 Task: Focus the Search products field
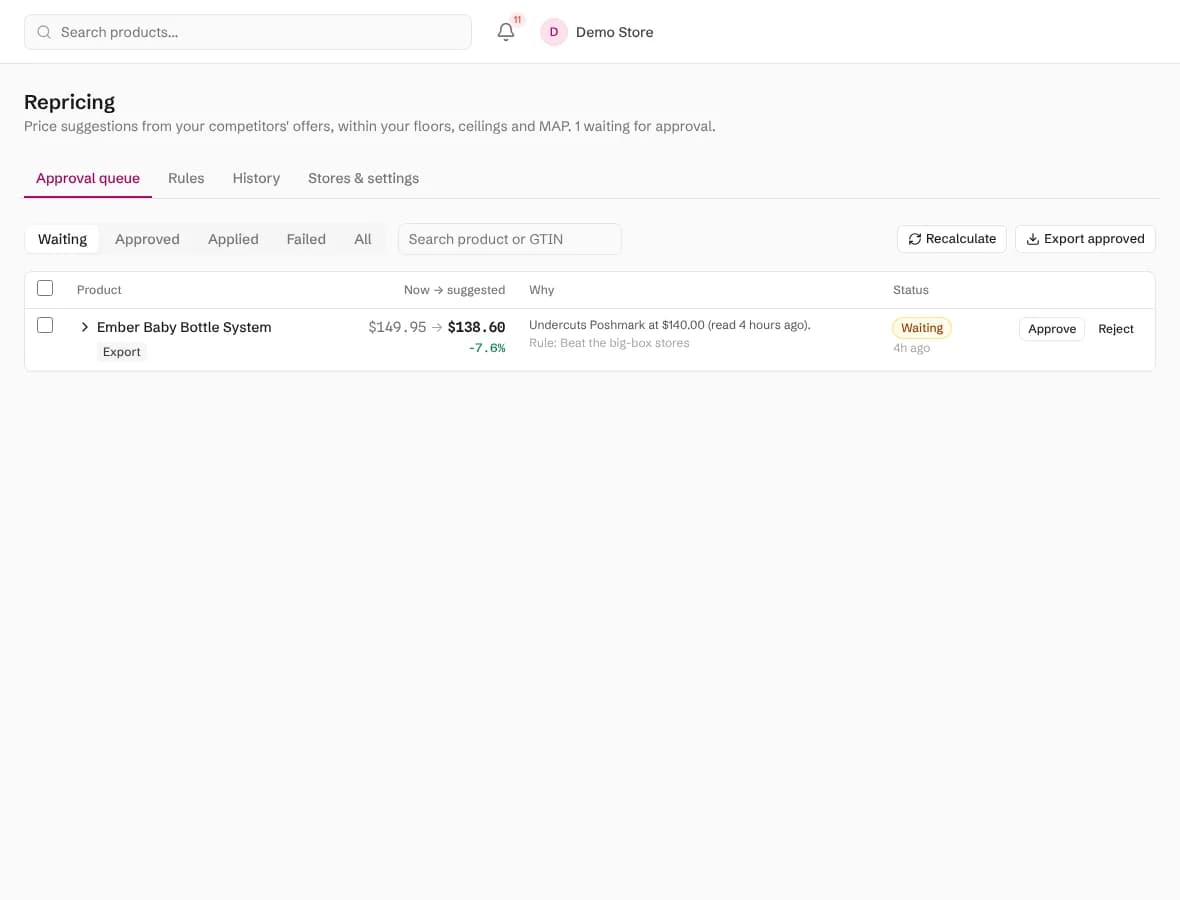point(248,32)
